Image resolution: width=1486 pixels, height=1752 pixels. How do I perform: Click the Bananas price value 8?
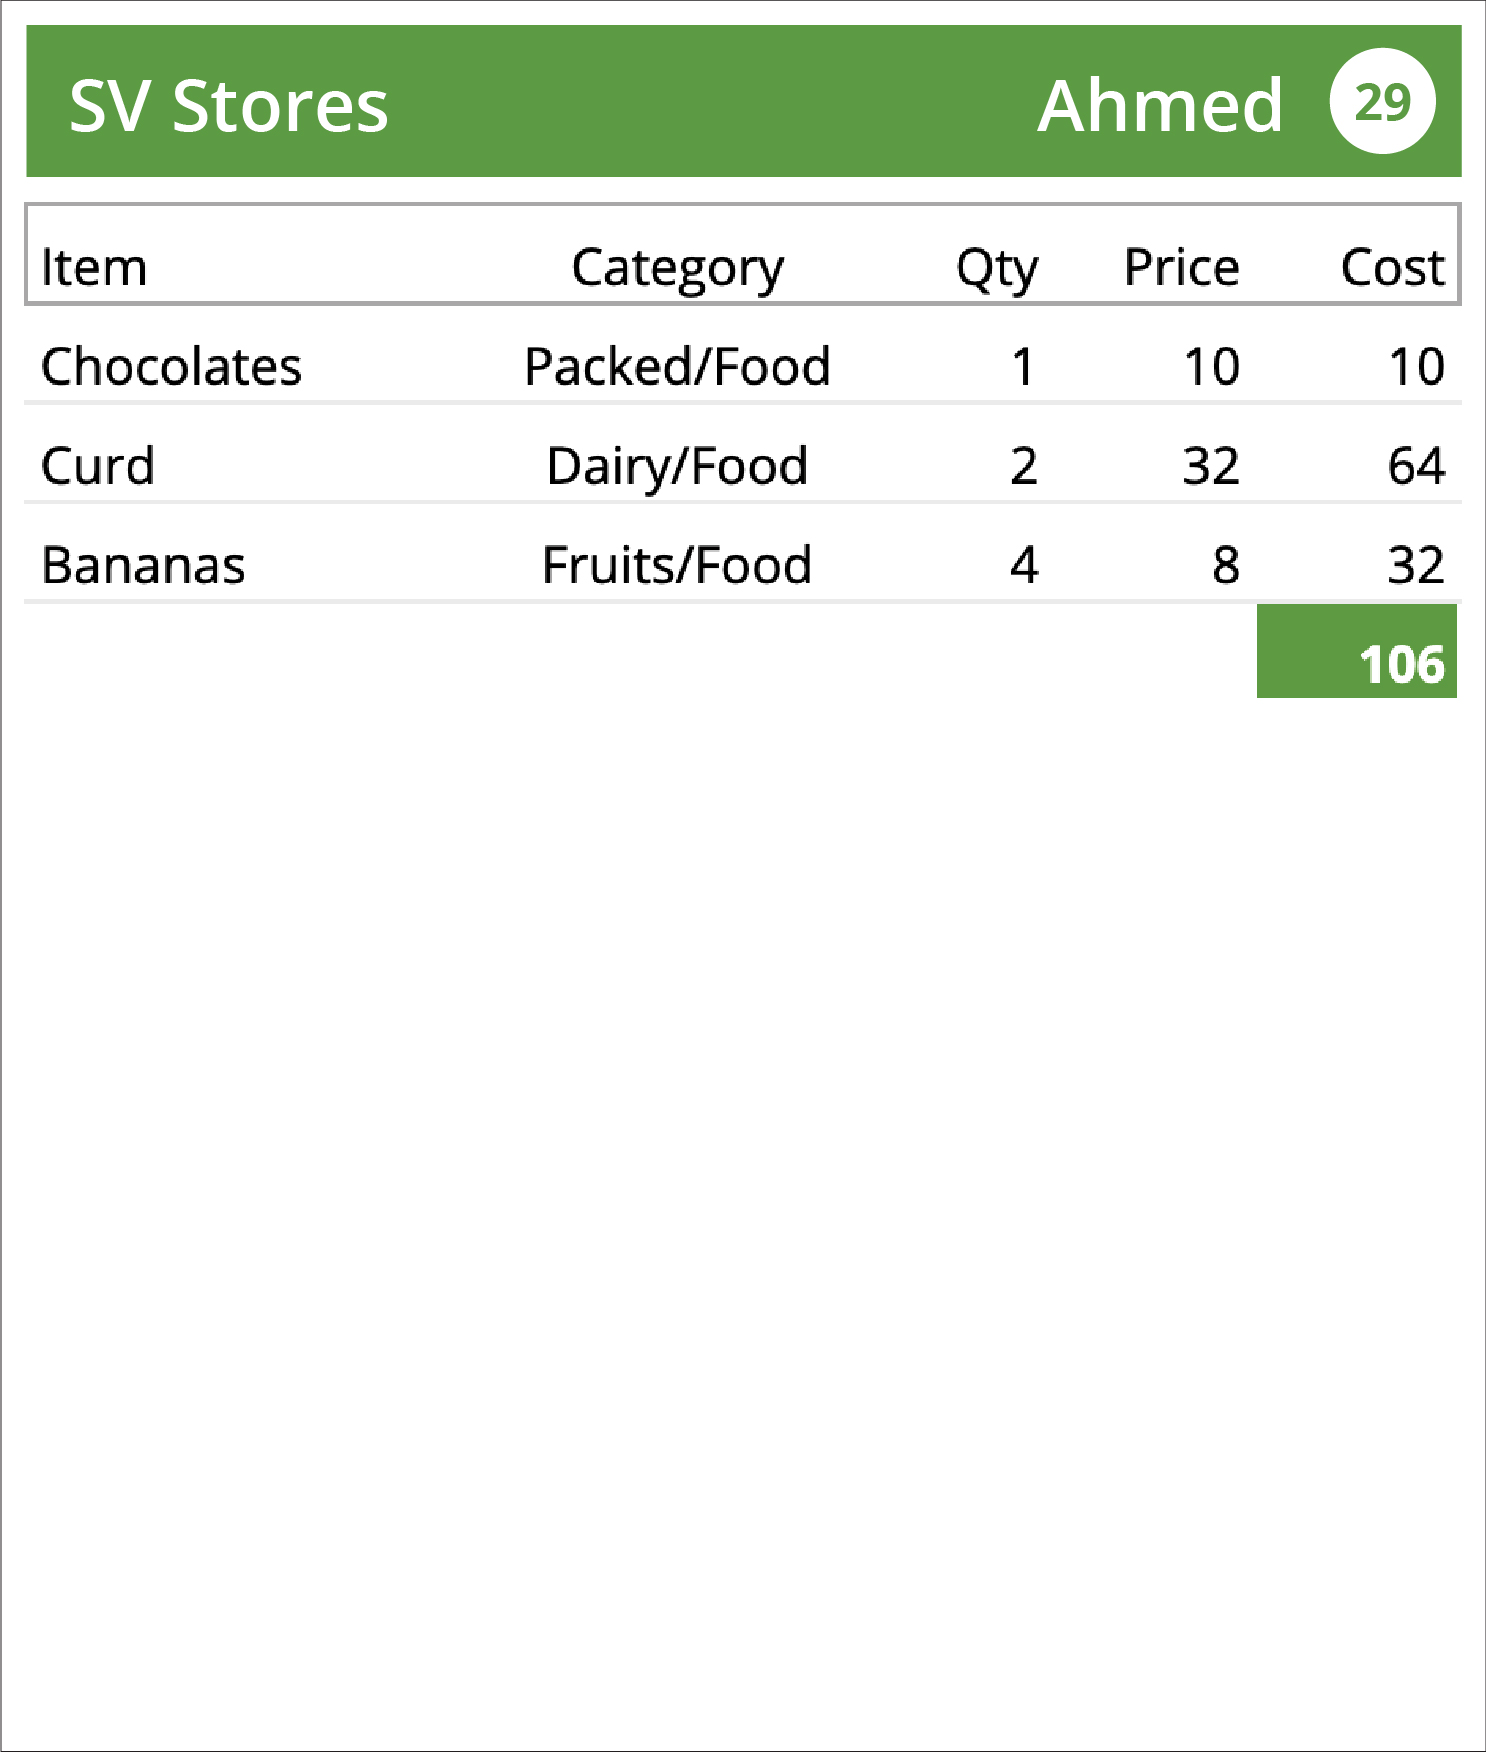[1226, 566]
